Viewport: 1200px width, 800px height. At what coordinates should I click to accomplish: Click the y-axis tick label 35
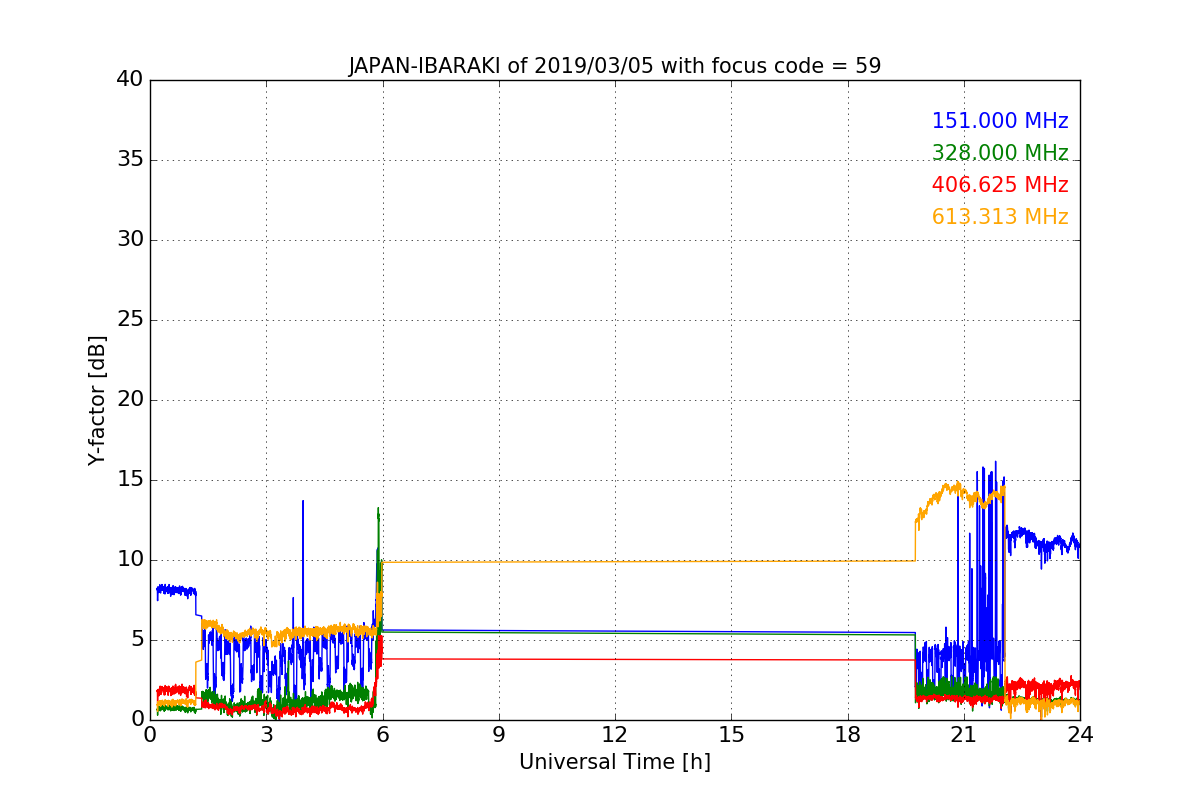pyautogui.click(x=130, y=160)
